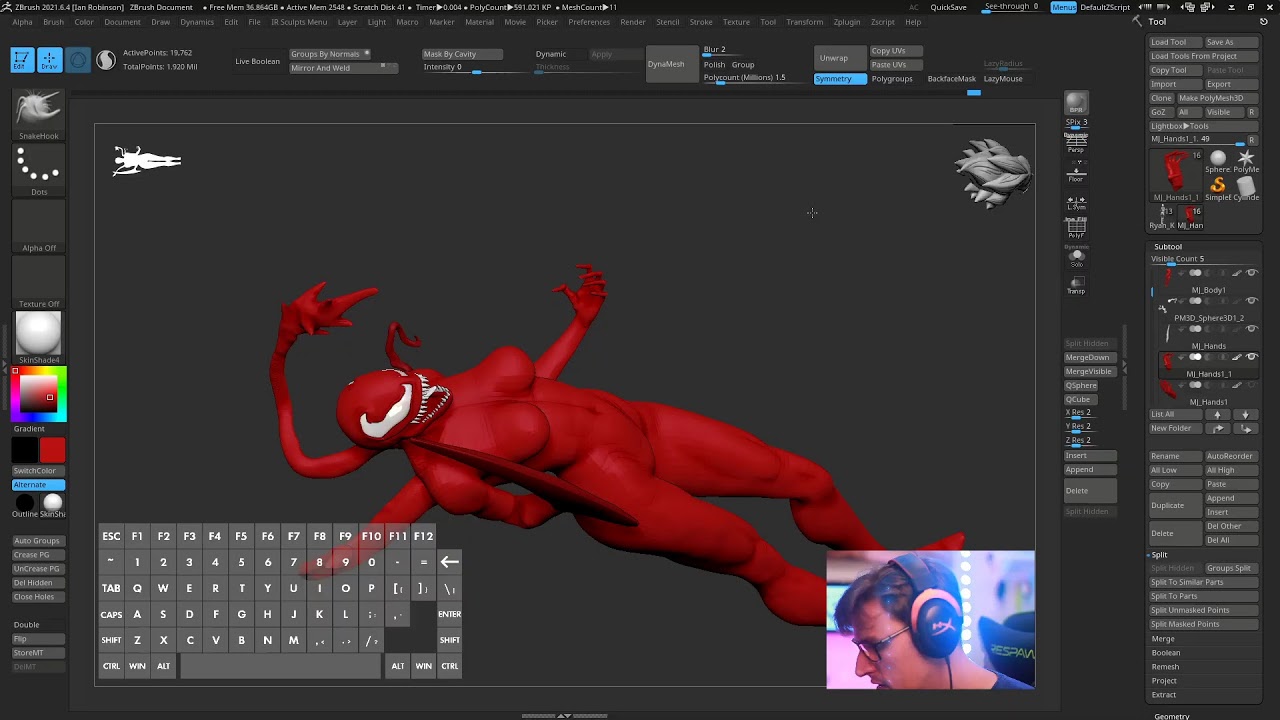1280x720 pixels.
Task: Toggle L.Sym local symmetry
Action: click(1076, 202)
